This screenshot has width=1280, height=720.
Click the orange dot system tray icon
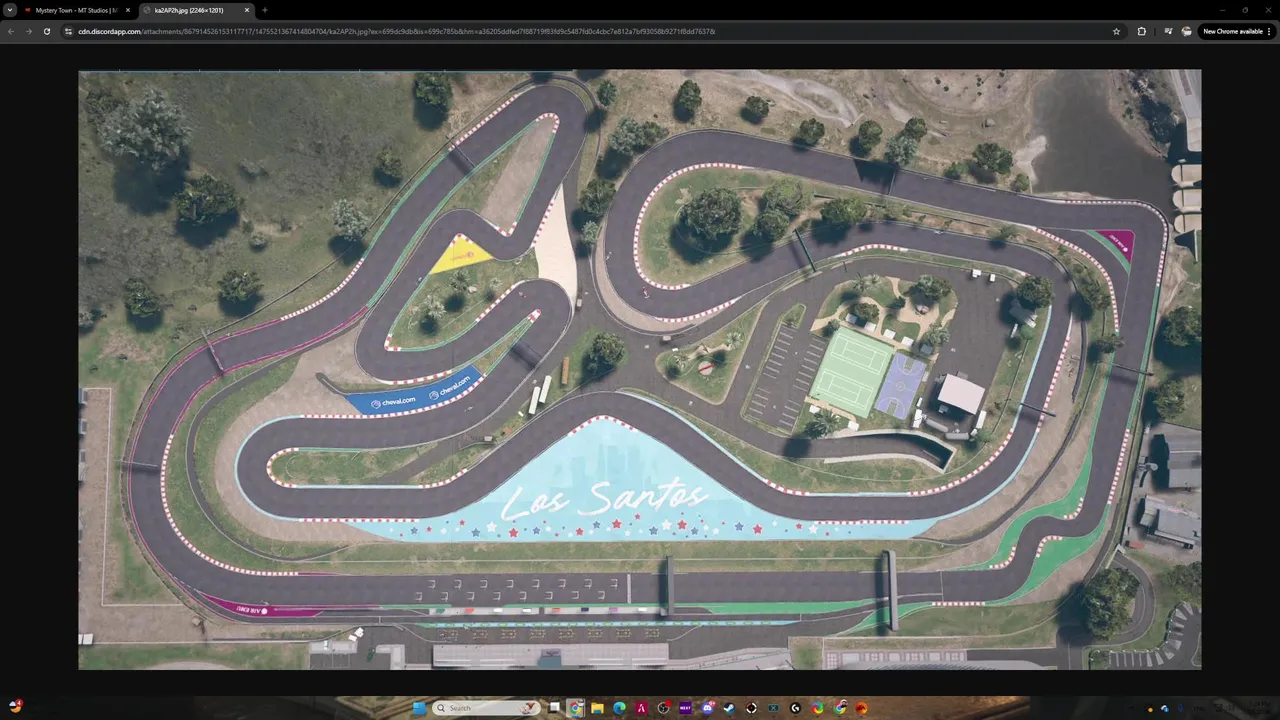pos(1150,709)
